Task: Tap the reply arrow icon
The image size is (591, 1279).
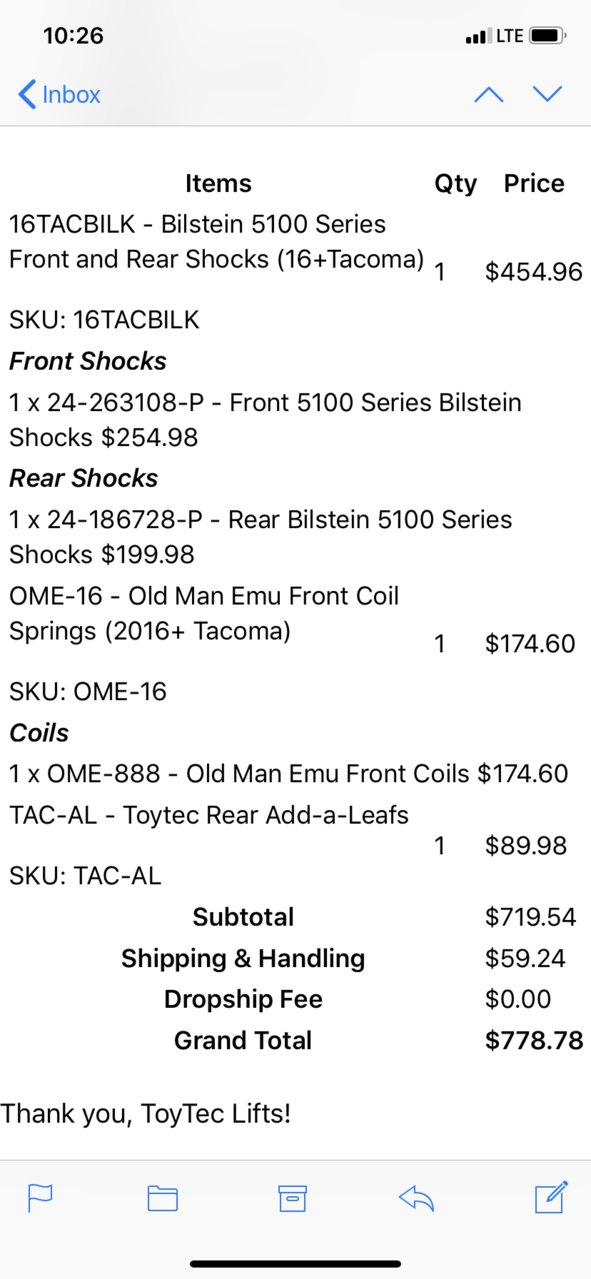Action: [416, 1198]
